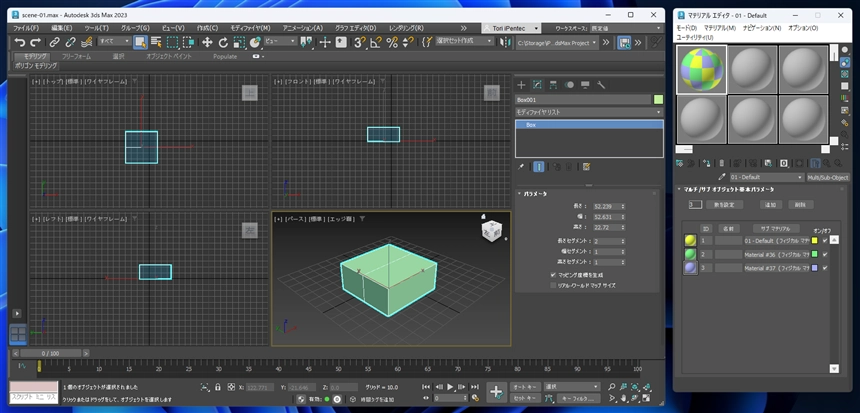The height and width of the screenshot is (413, 860).
Task: Open the Modifiers(M) menu
Action: [x=250, y=28]
